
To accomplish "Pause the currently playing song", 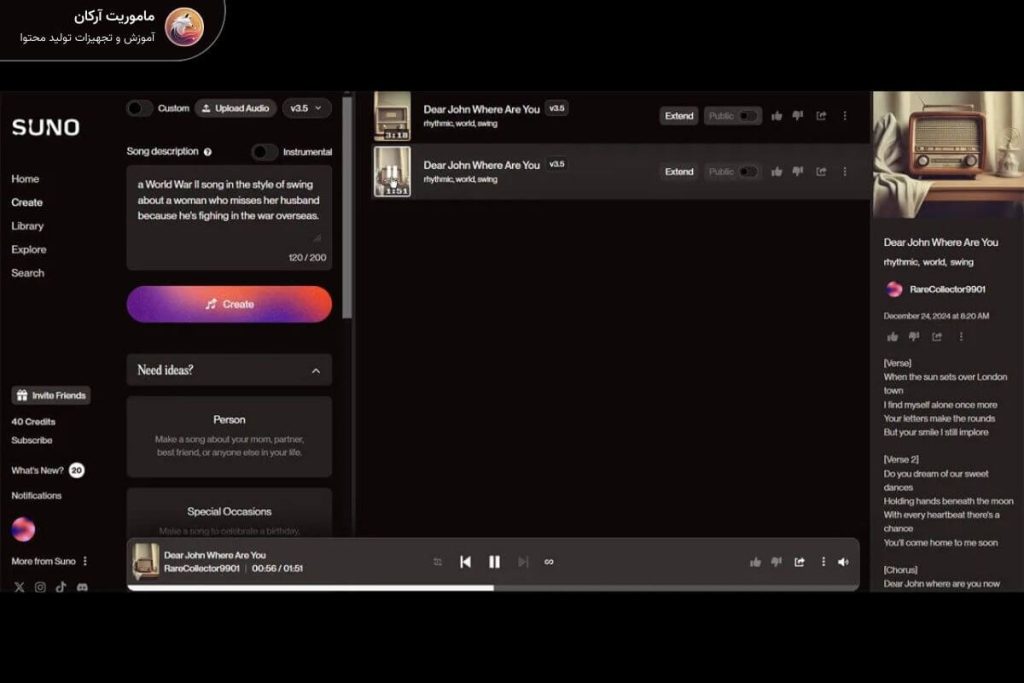I will click(x=494, y=561).
